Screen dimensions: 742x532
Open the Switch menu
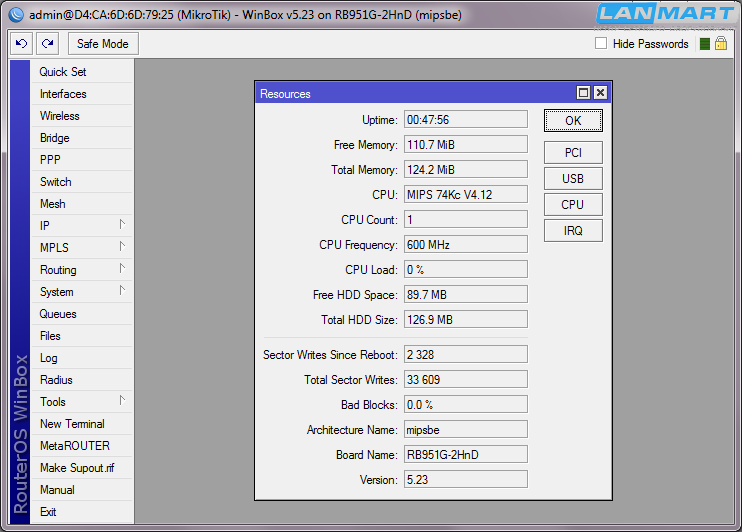pos(81,182)
